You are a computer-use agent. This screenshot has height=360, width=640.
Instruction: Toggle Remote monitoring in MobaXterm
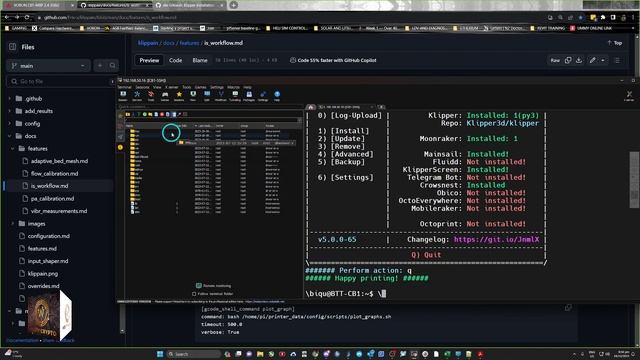(213, 286)
